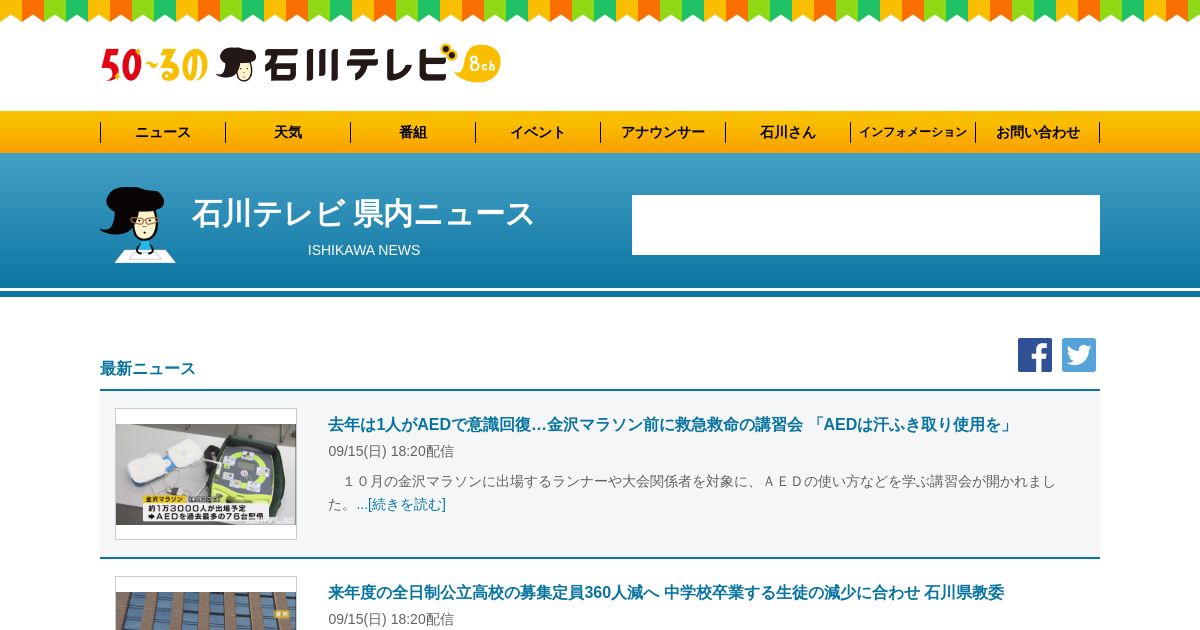
Task: Open the AED marathon training headline
Action: tap(672, 424)
